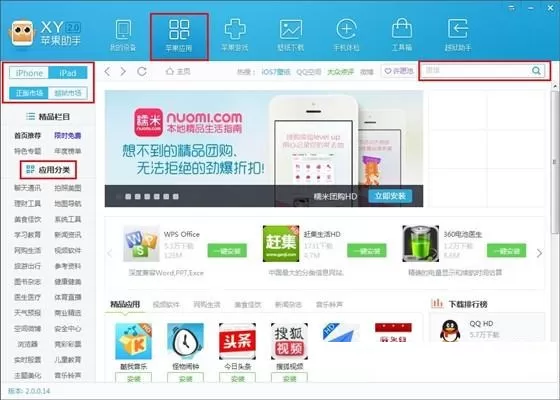Open the WPS Office app icon
560x400 pixels.
click(x=141, y=244)
